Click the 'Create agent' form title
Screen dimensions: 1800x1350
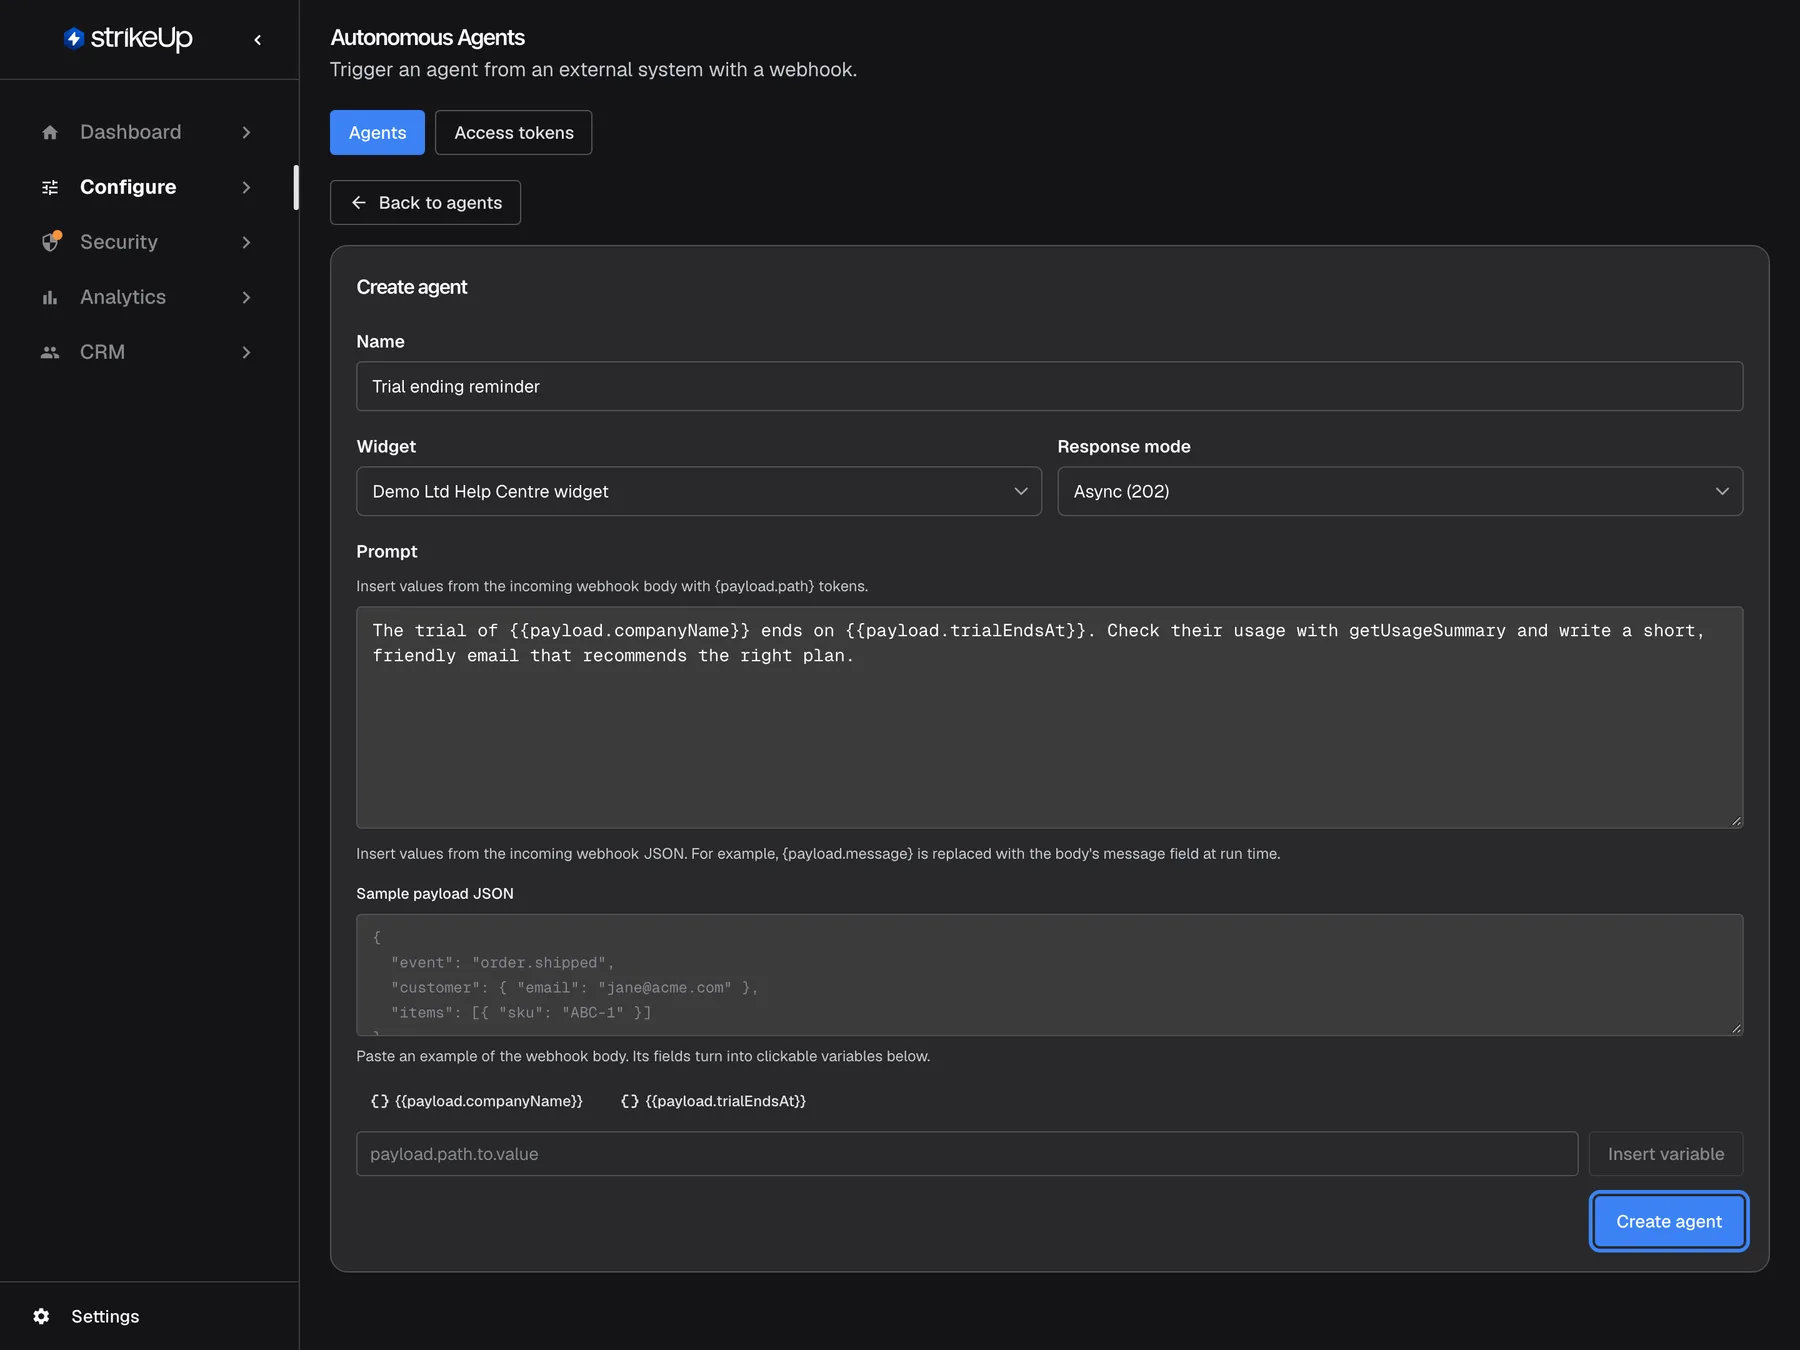coord(411,287)
